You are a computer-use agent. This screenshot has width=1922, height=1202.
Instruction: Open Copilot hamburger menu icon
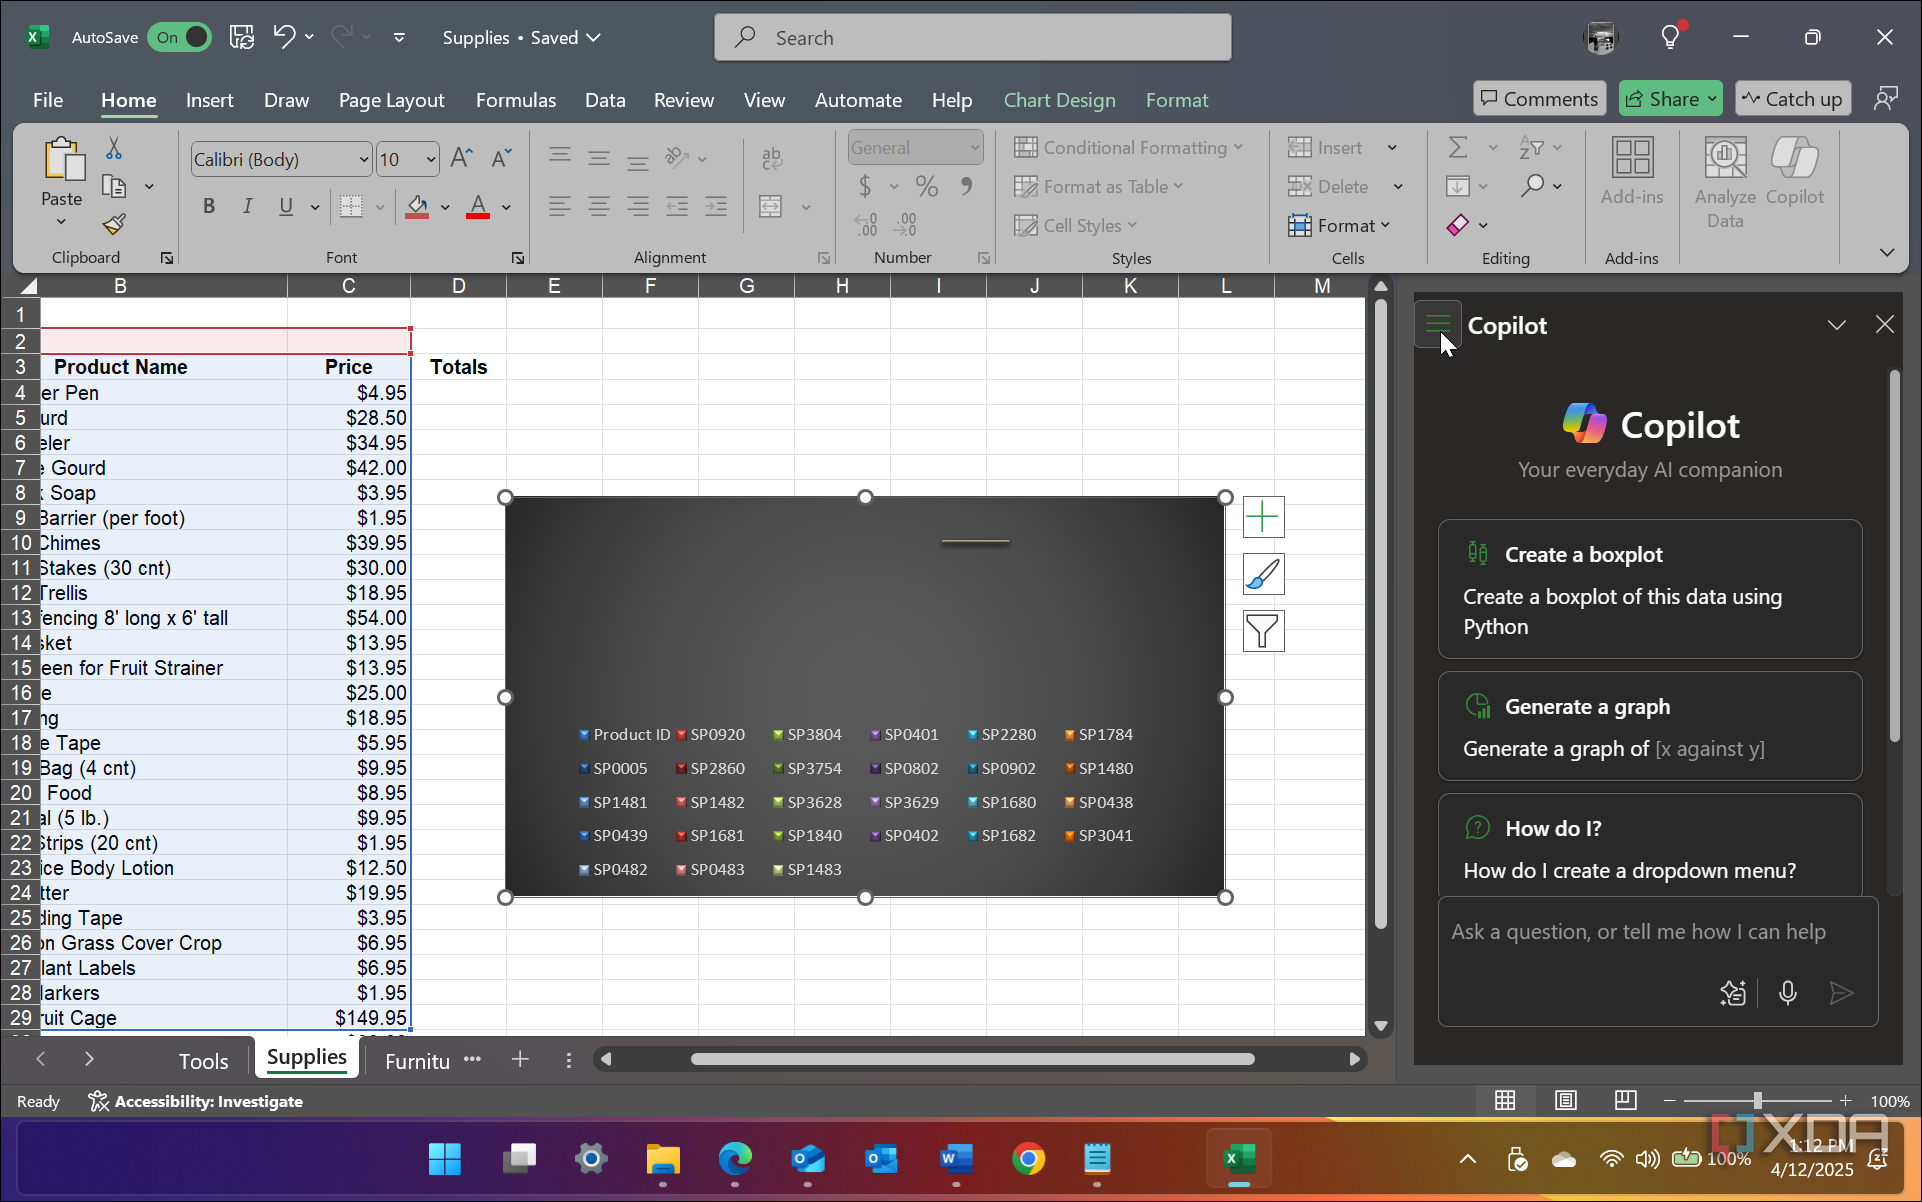1437,324
